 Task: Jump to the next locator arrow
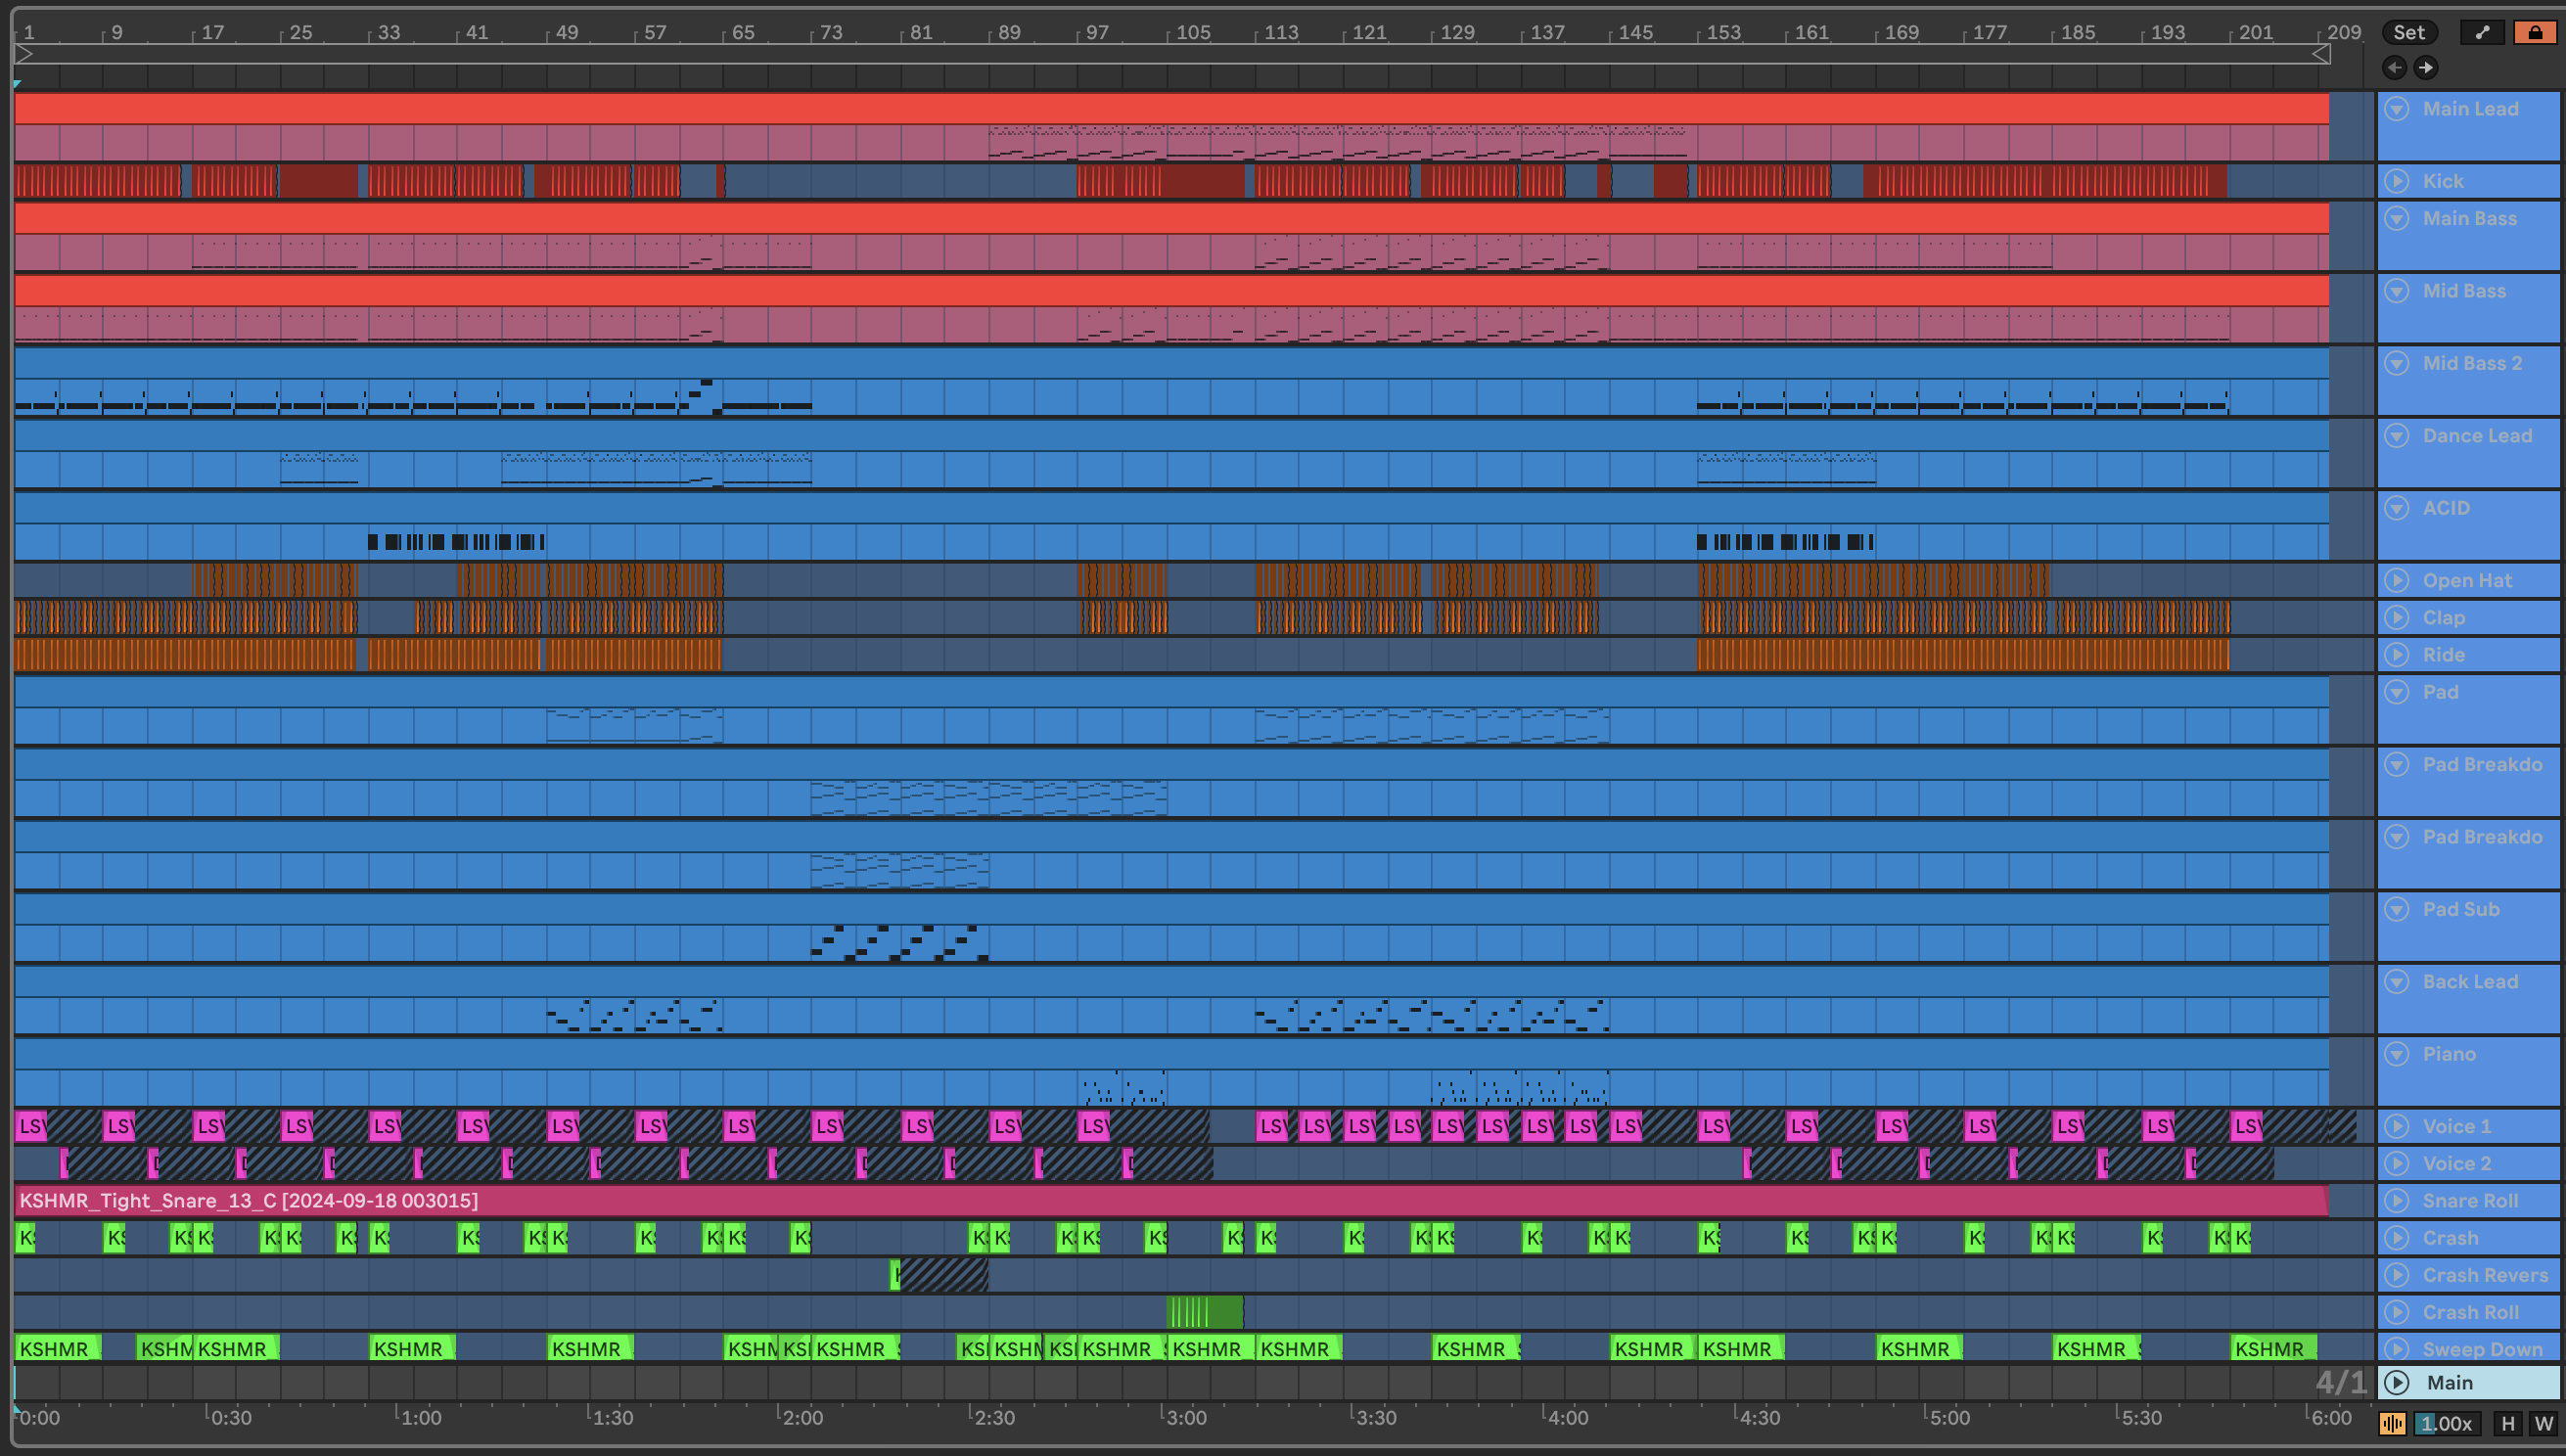click(x=2425, y=67)
